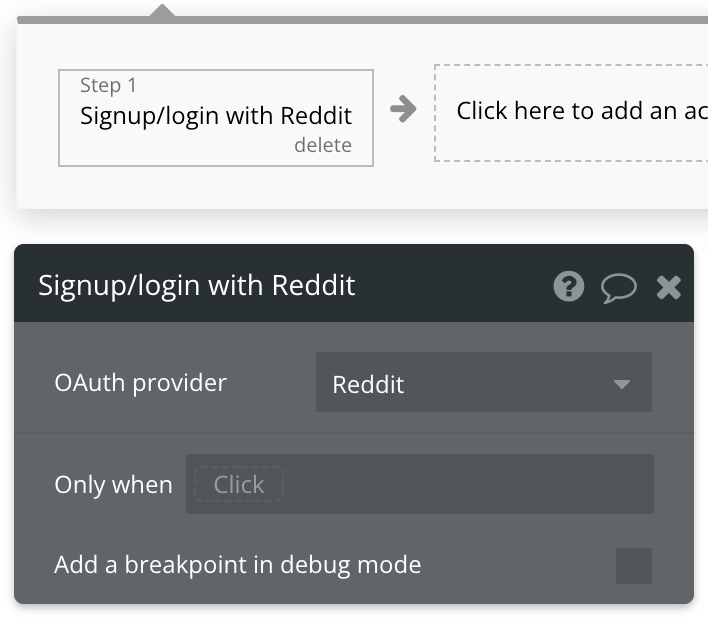Expand the OAuth provider dropdown arrow
The height and width of the screenshot is (624, 708).
tap(622, 384)
